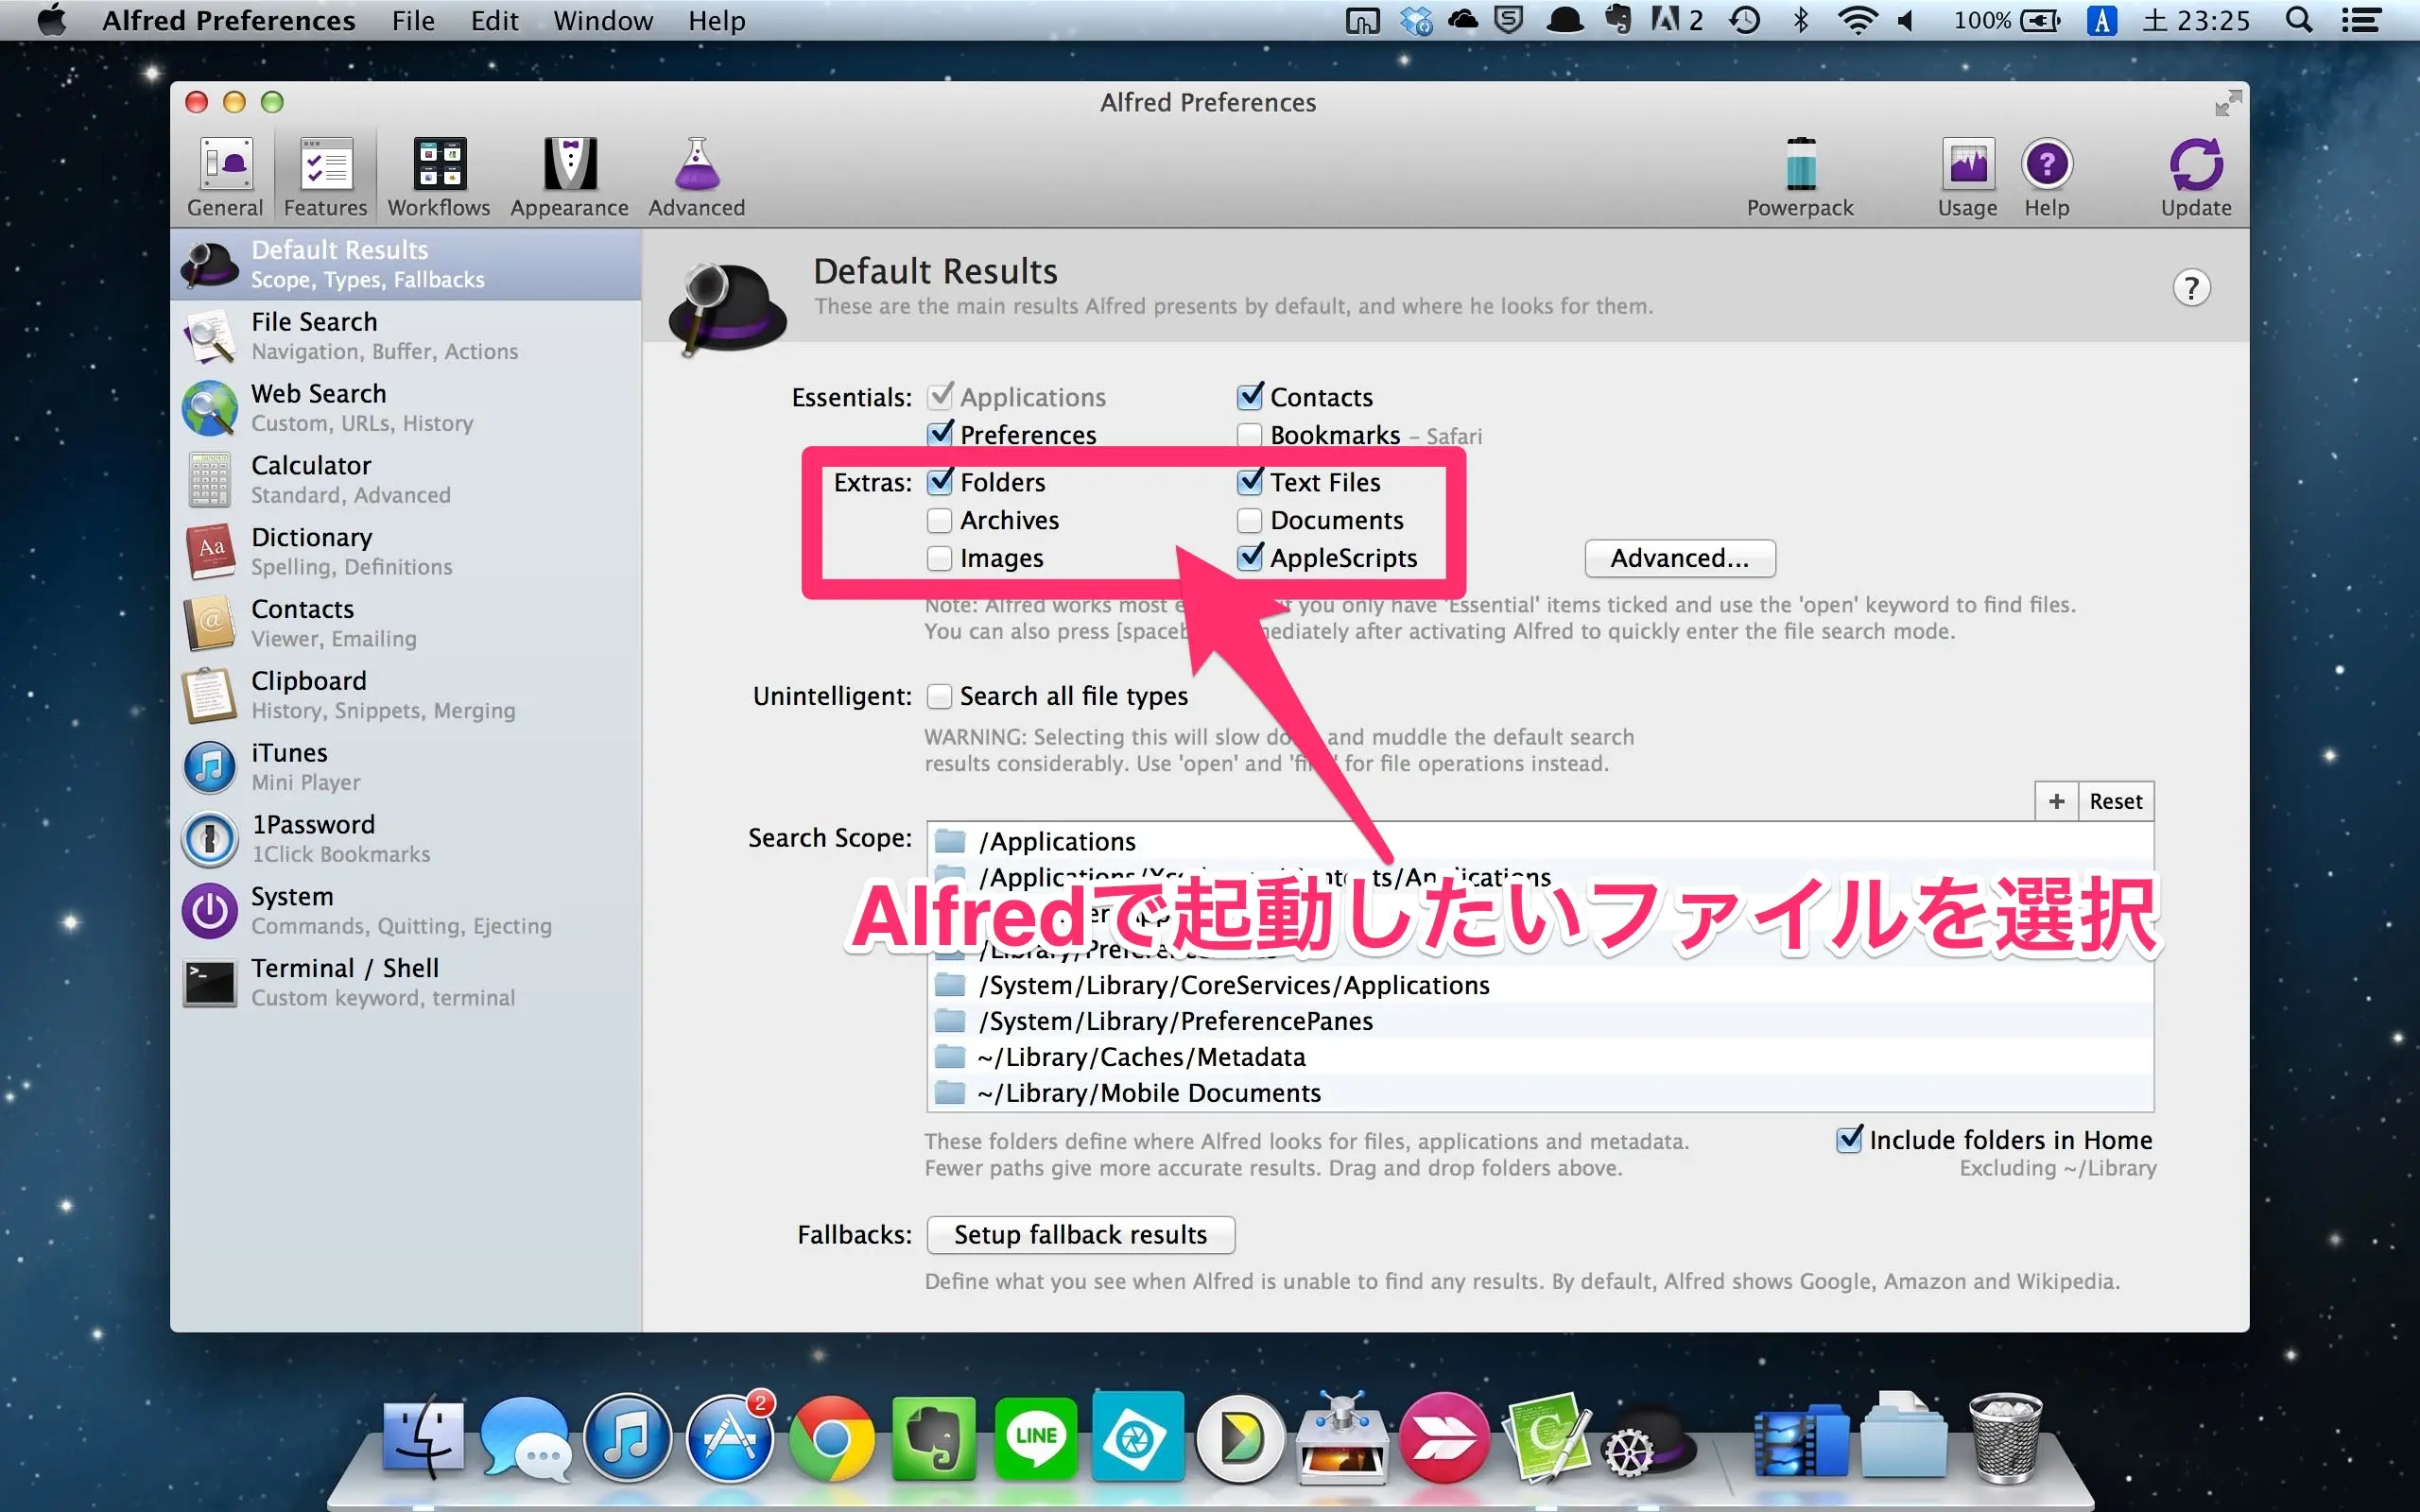Click the Wi-Fi status icon

[x=1857, y=20]
